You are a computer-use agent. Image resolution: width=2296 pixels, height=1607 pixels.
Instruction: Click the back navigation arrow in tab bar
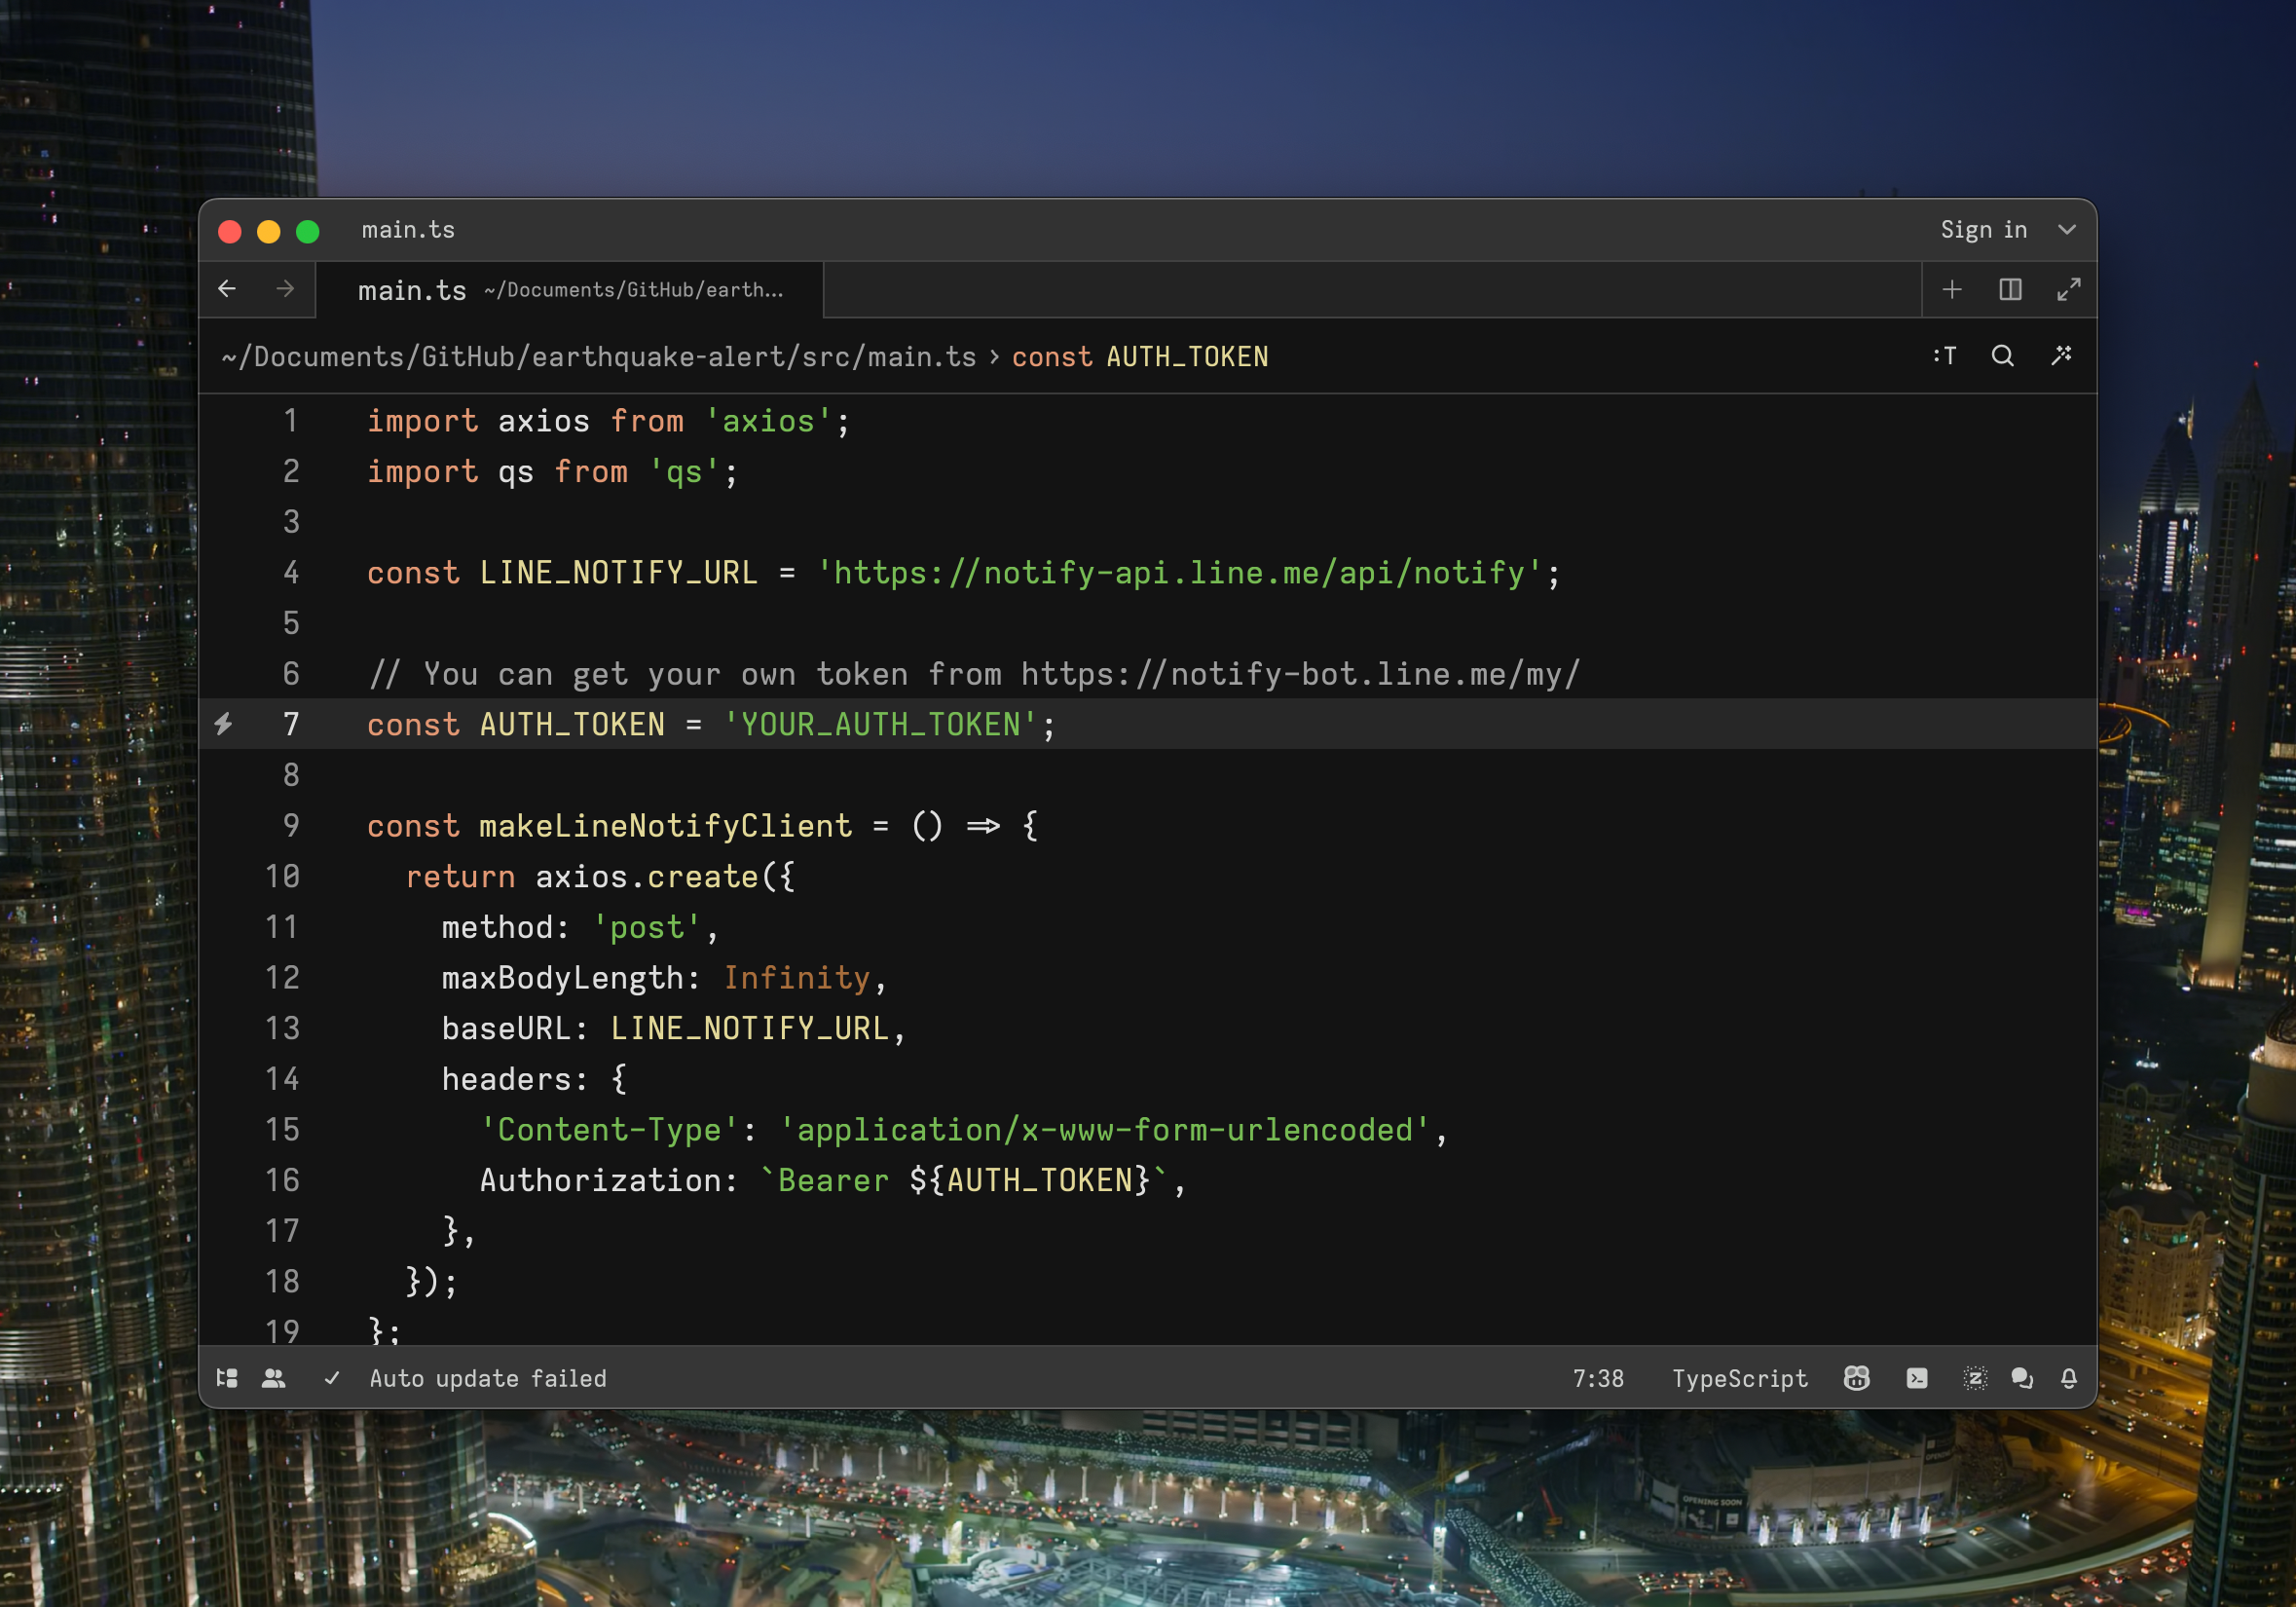(x=227, y=288)
